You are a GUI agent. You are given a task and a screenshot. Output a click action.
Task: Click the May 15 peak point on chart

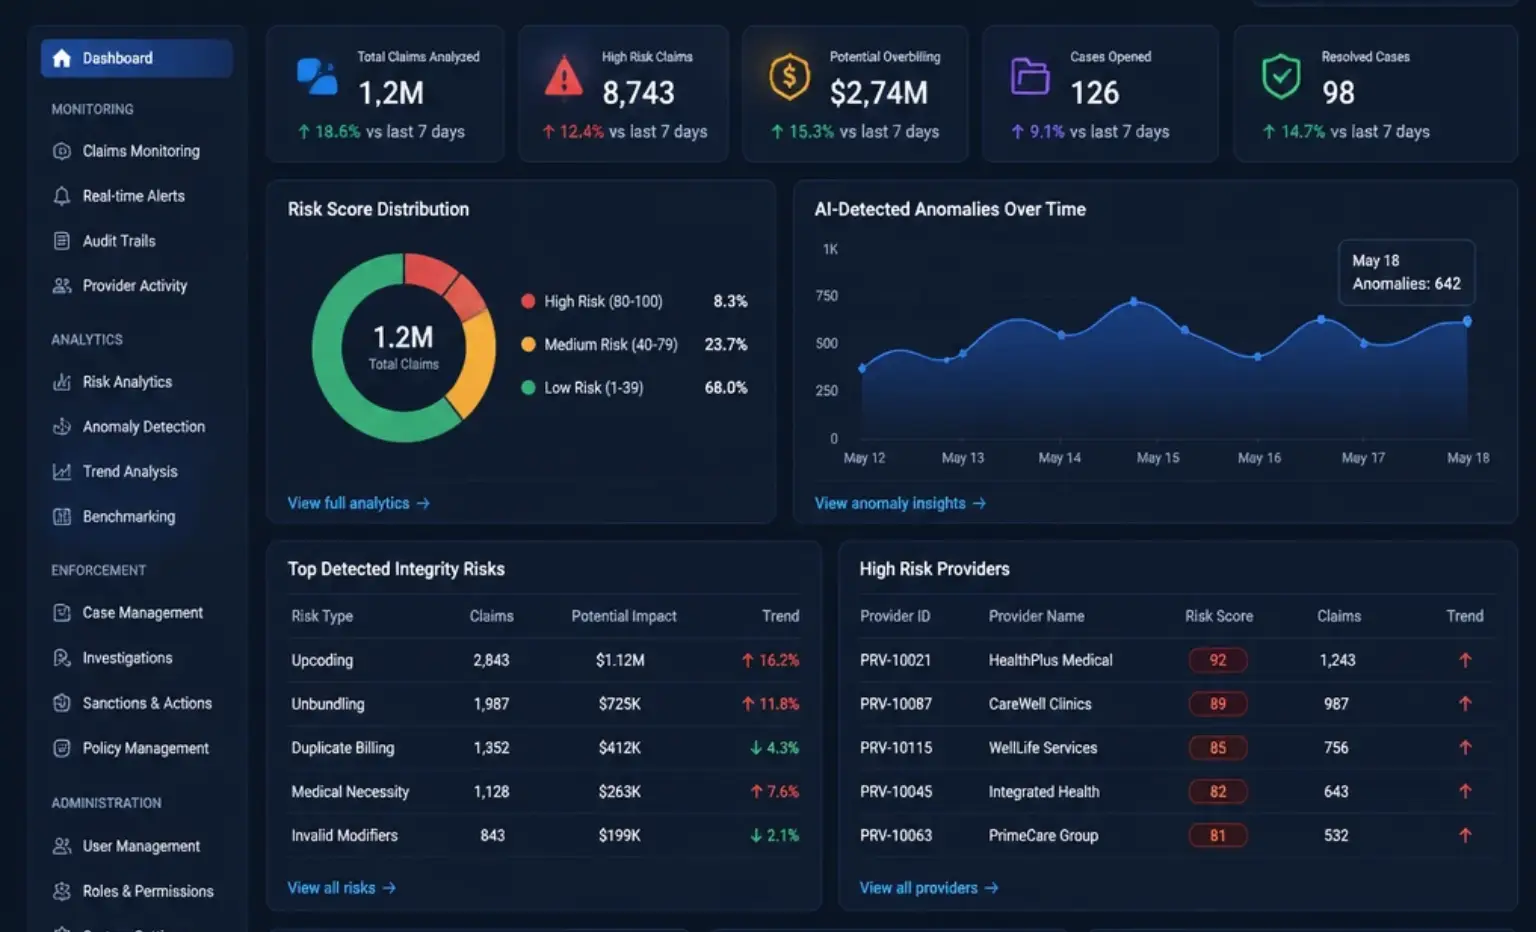point(1133,301)
